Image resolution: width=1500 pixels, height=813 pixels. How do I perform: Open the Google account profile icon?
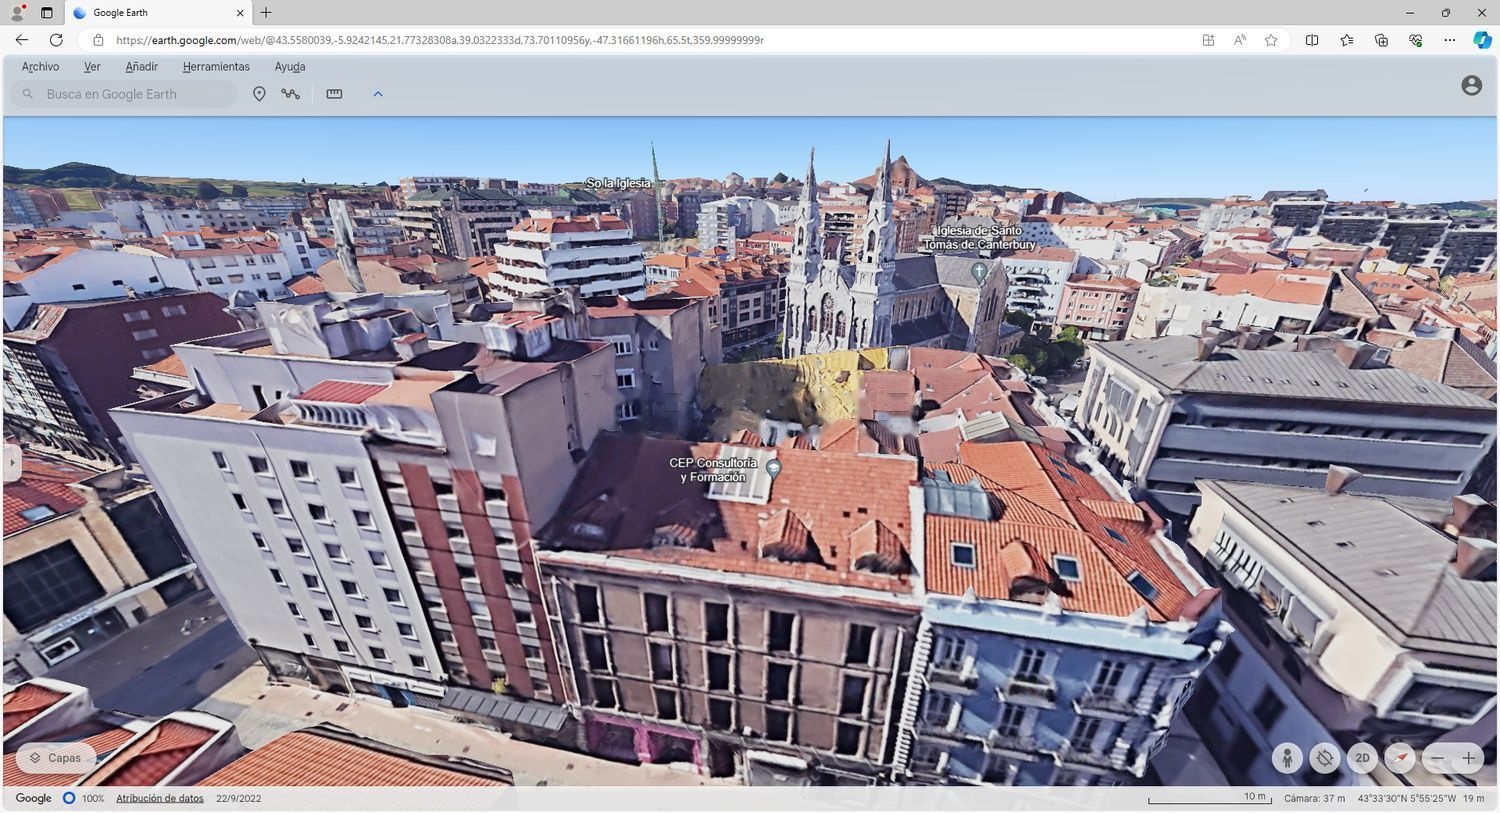pyautogui.click(x=1471, y=86)
